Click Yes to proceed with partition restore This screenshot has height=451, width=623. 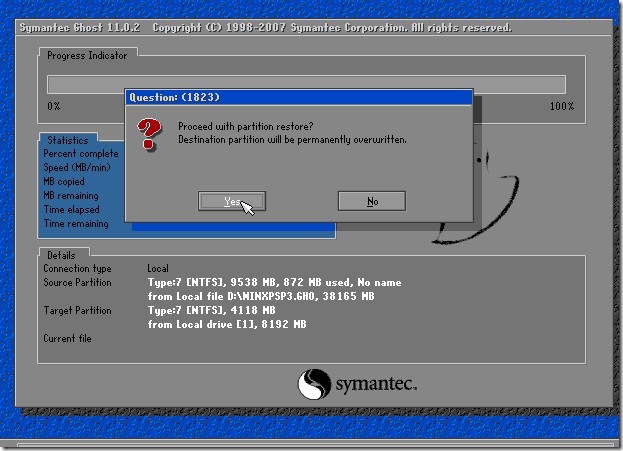[232, 201]
